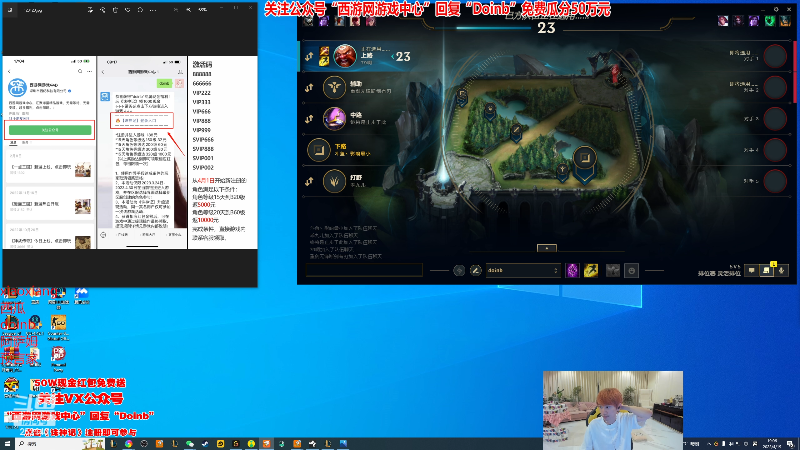Screen dimensions: 800x450
Task: Click the swap arrows on the 中路 row
Action: pyautogui.click(x=309, y=119)
